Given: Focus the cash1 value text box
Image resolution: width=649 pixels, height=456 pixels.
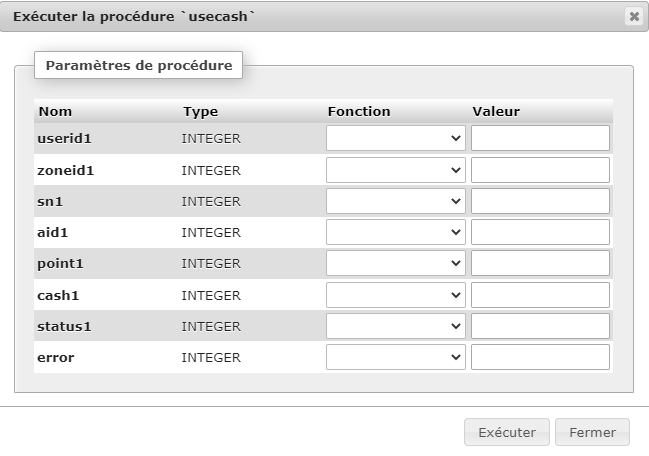Looking at the screenshot, I should [x=540, y=295].
